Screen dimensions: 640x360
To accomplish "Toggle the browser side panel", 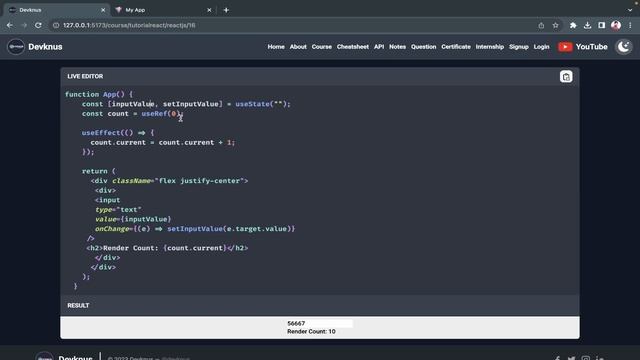I will click(602, 25).
